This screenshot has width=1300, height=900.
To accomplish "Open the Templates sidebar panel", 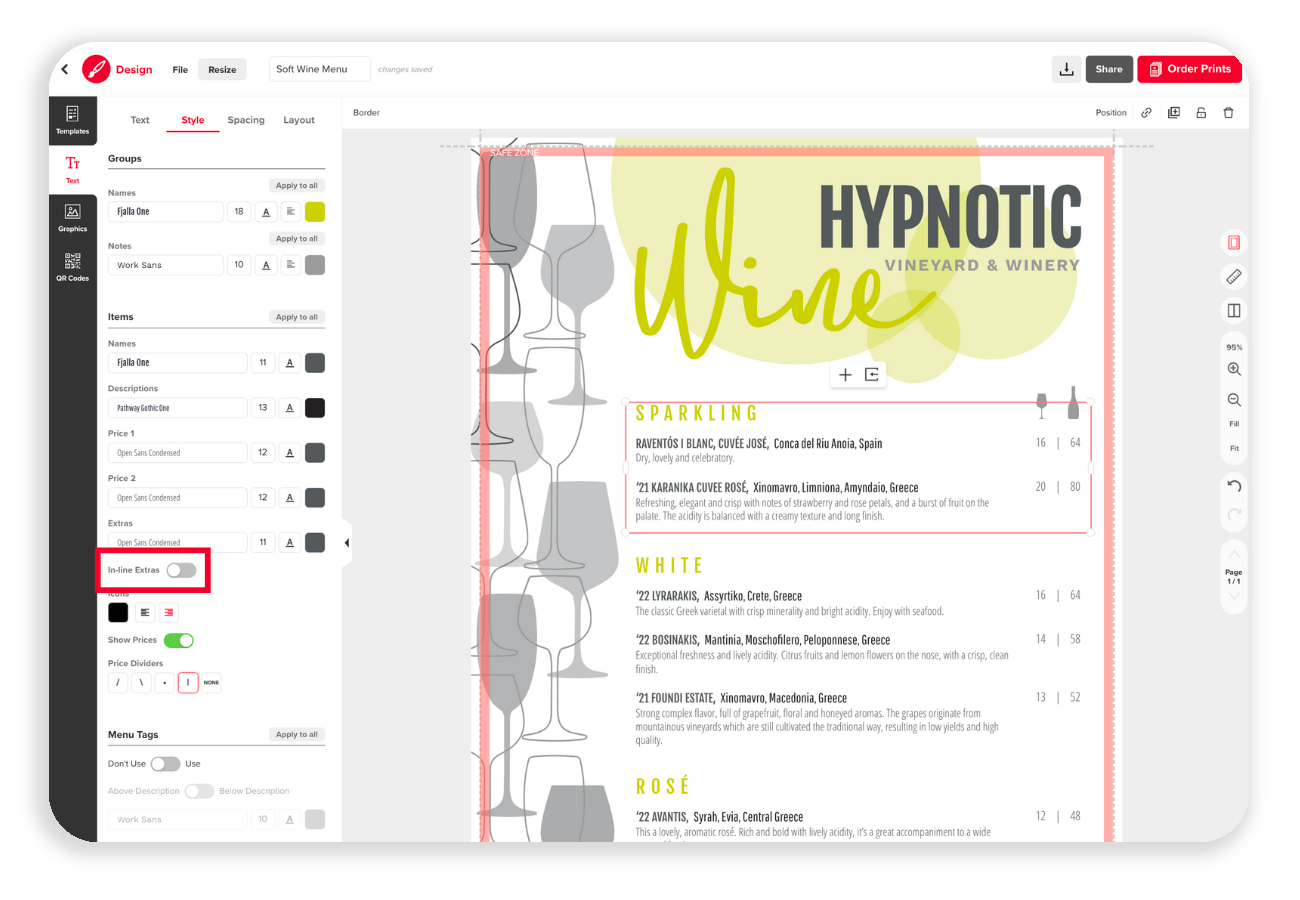I will coord(72,120).
